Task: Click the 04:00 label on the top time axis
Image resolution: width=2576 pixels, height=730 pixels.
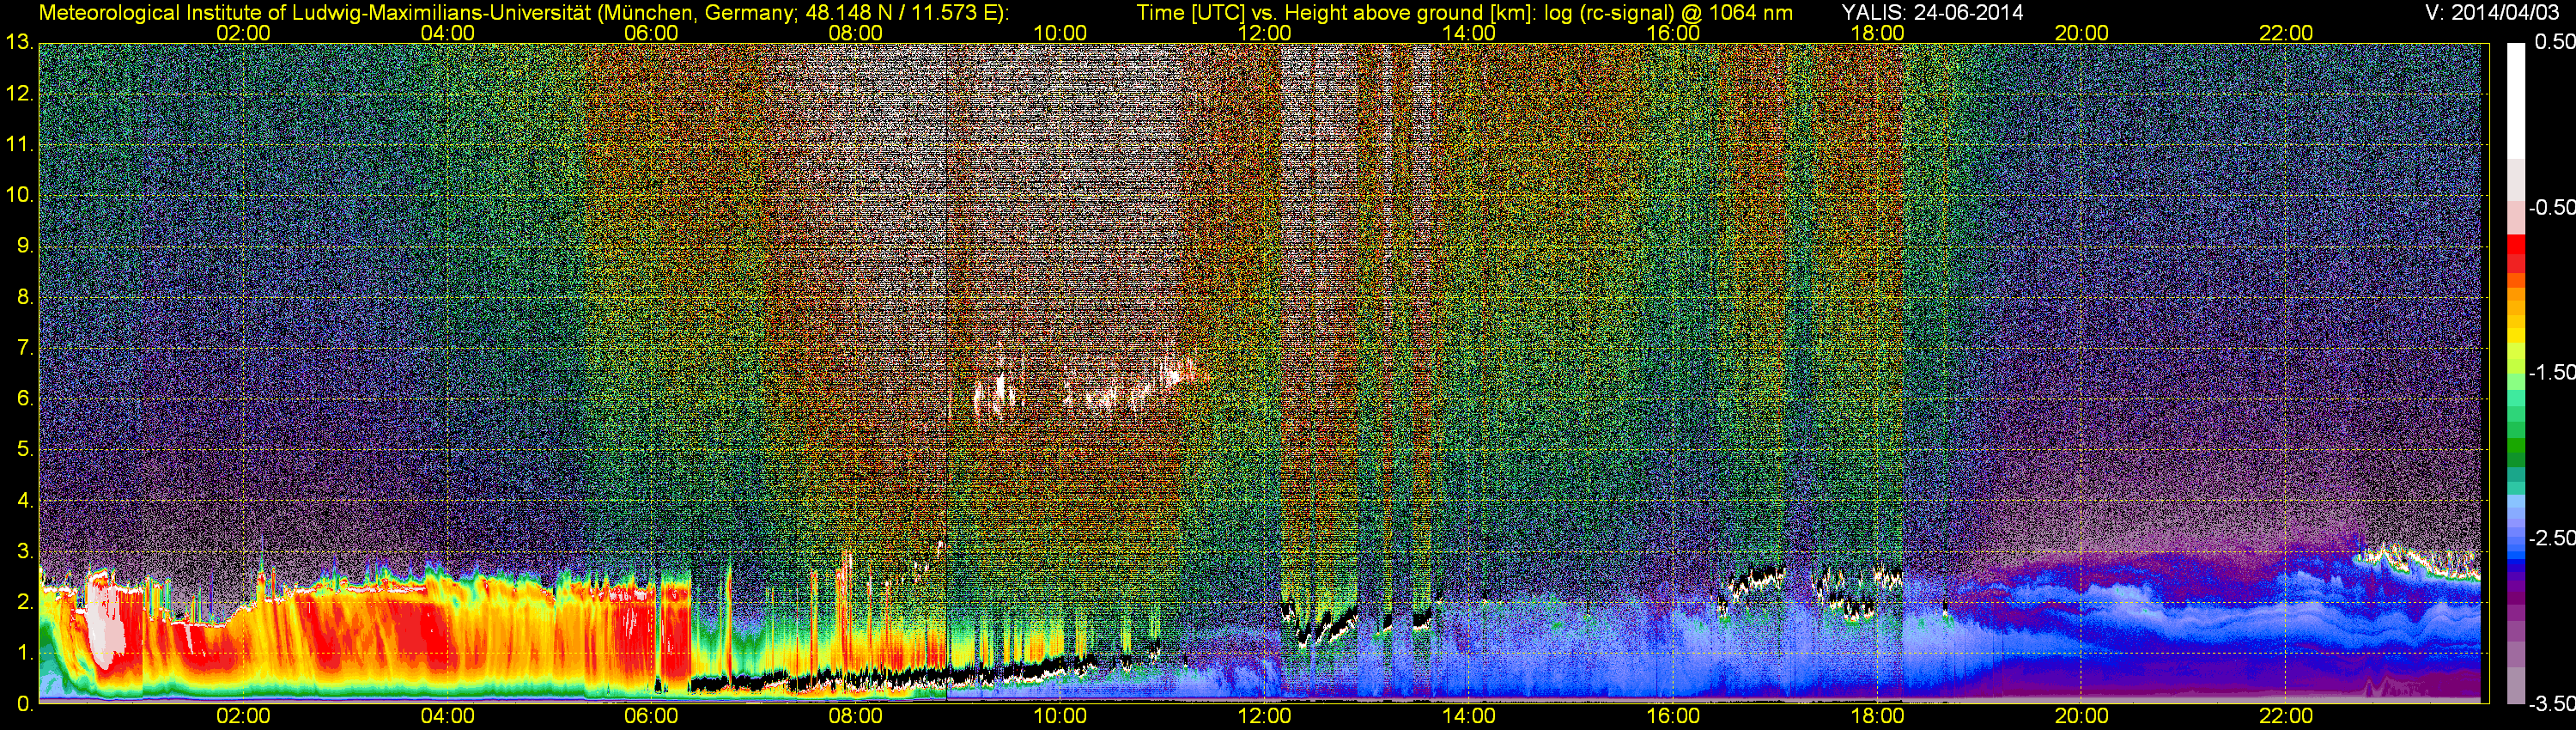Action: 447,33
